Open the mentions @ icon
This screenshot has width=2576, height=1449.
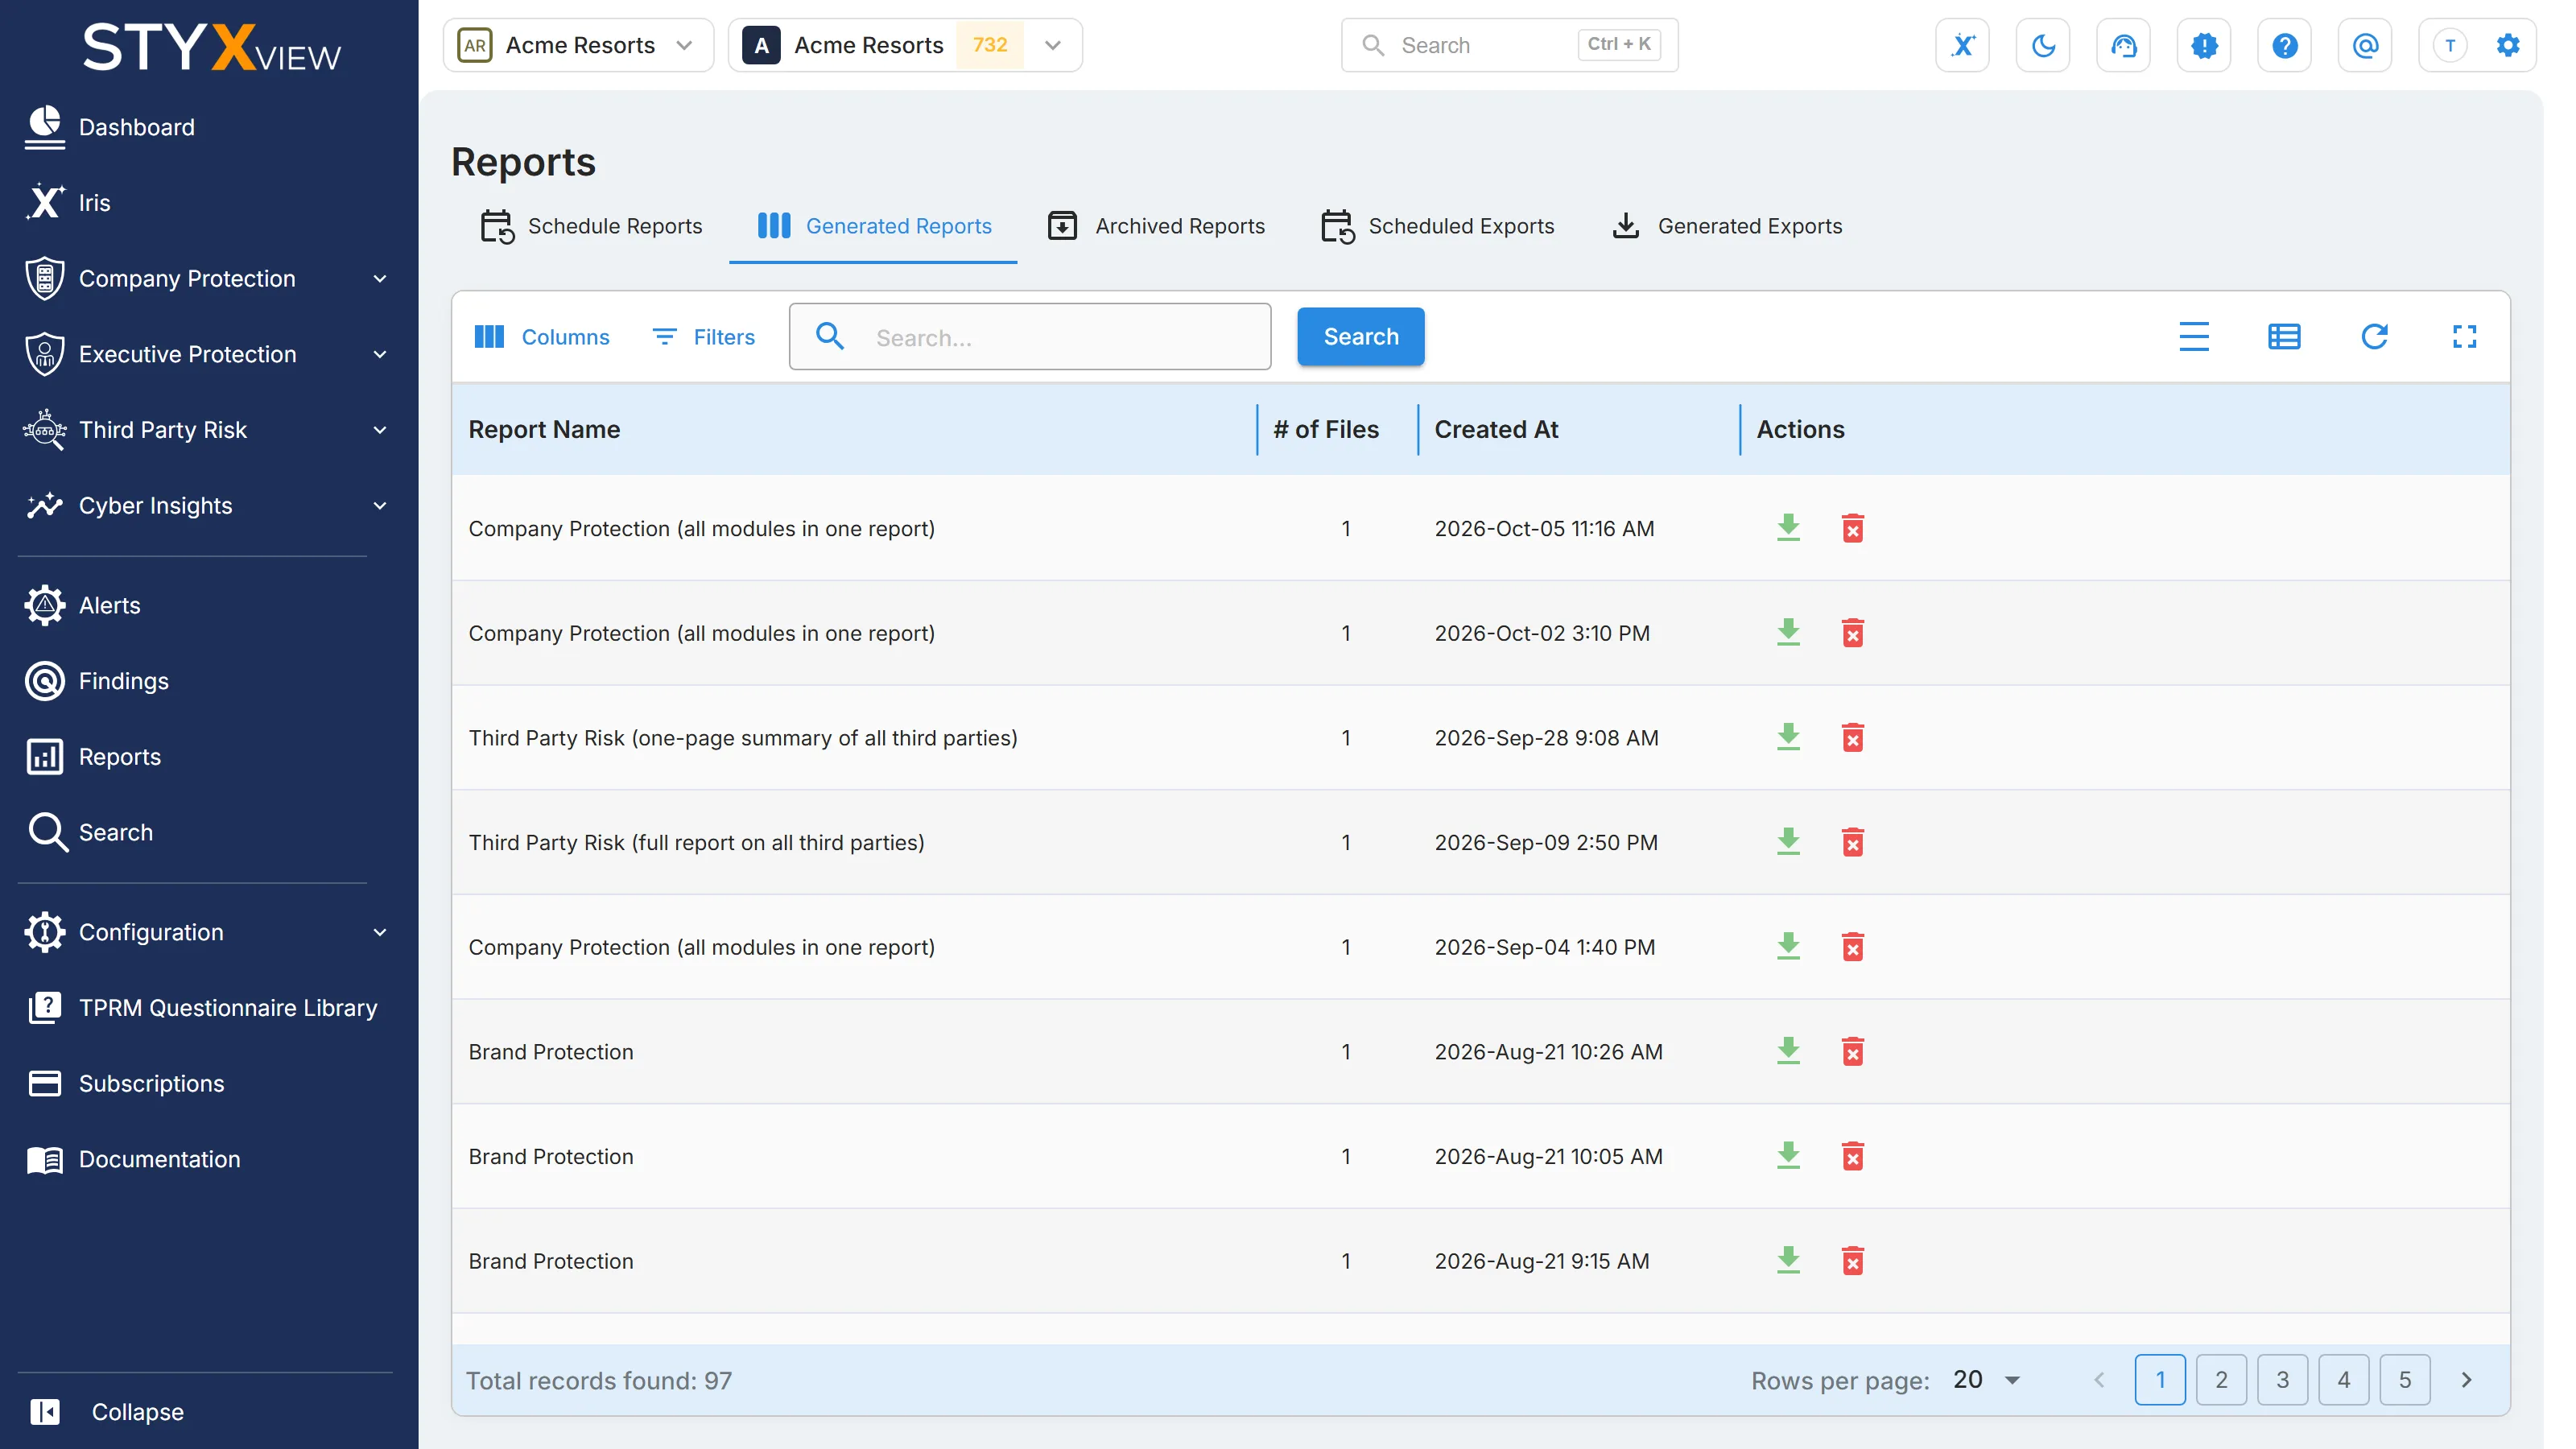click(2364, 45)
